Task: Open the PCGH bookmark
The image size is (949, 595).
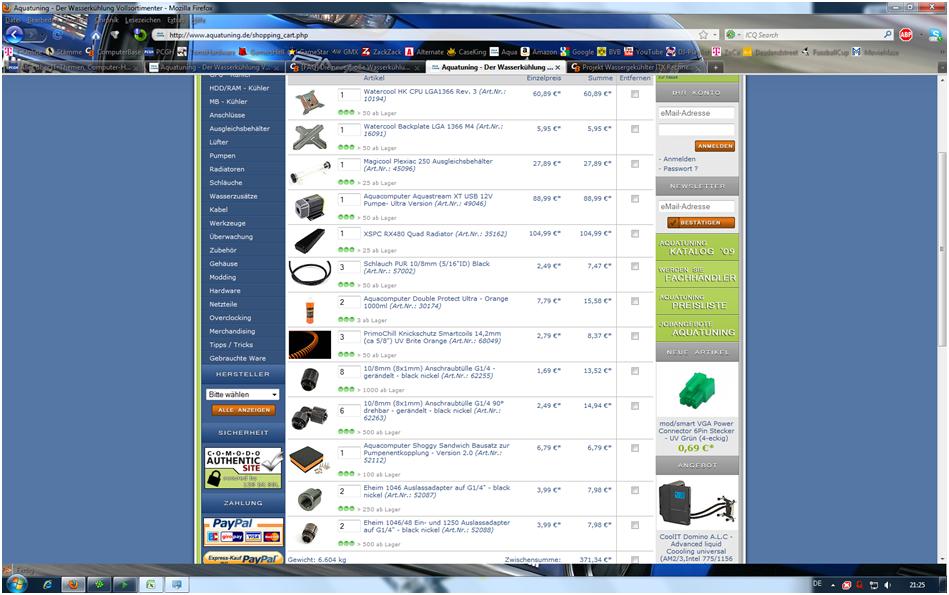Action: [159, 52]
